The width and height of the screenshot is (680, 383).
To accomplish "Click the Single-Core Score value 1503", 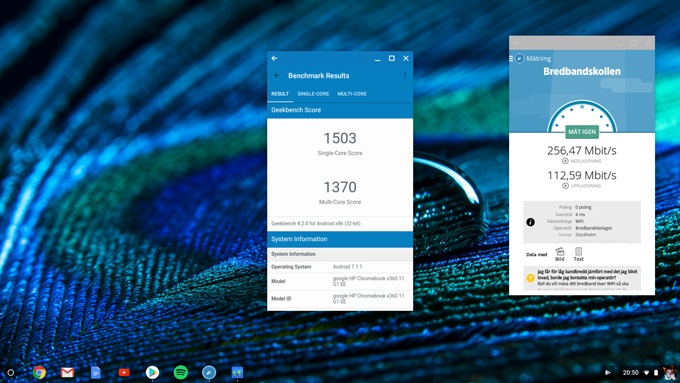I will (x=340, y=138).
